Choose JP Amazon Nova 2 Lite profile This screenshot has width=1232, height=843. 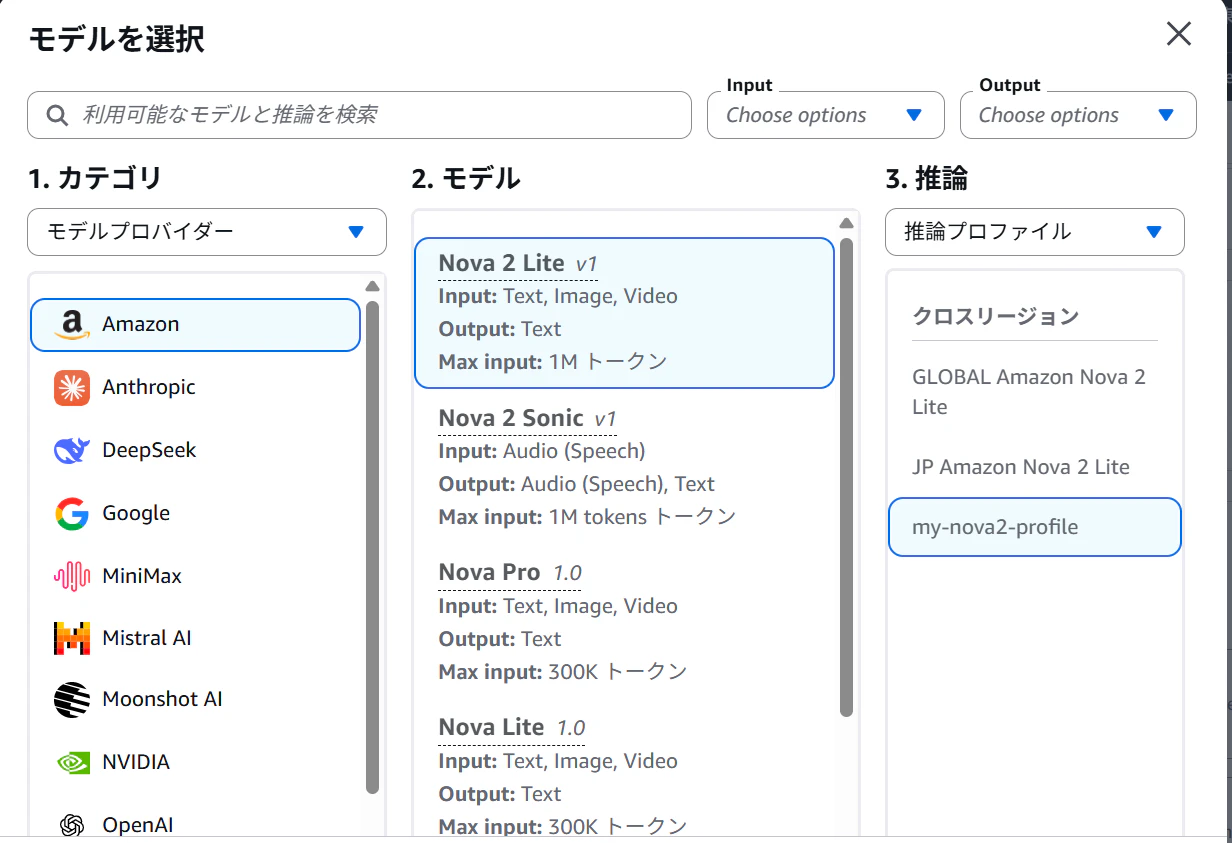coord(1035,467)
